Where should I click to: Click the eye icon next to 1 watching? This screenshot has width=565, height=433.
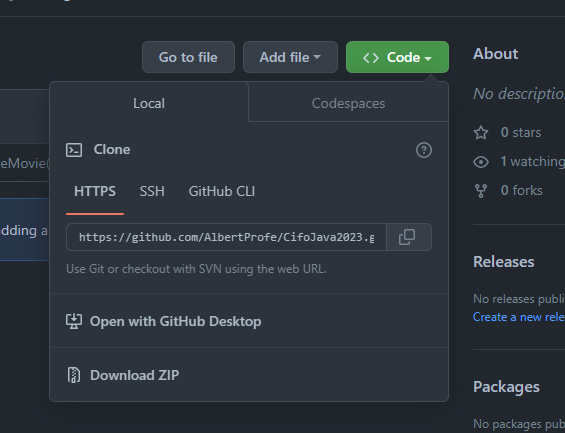481,162
